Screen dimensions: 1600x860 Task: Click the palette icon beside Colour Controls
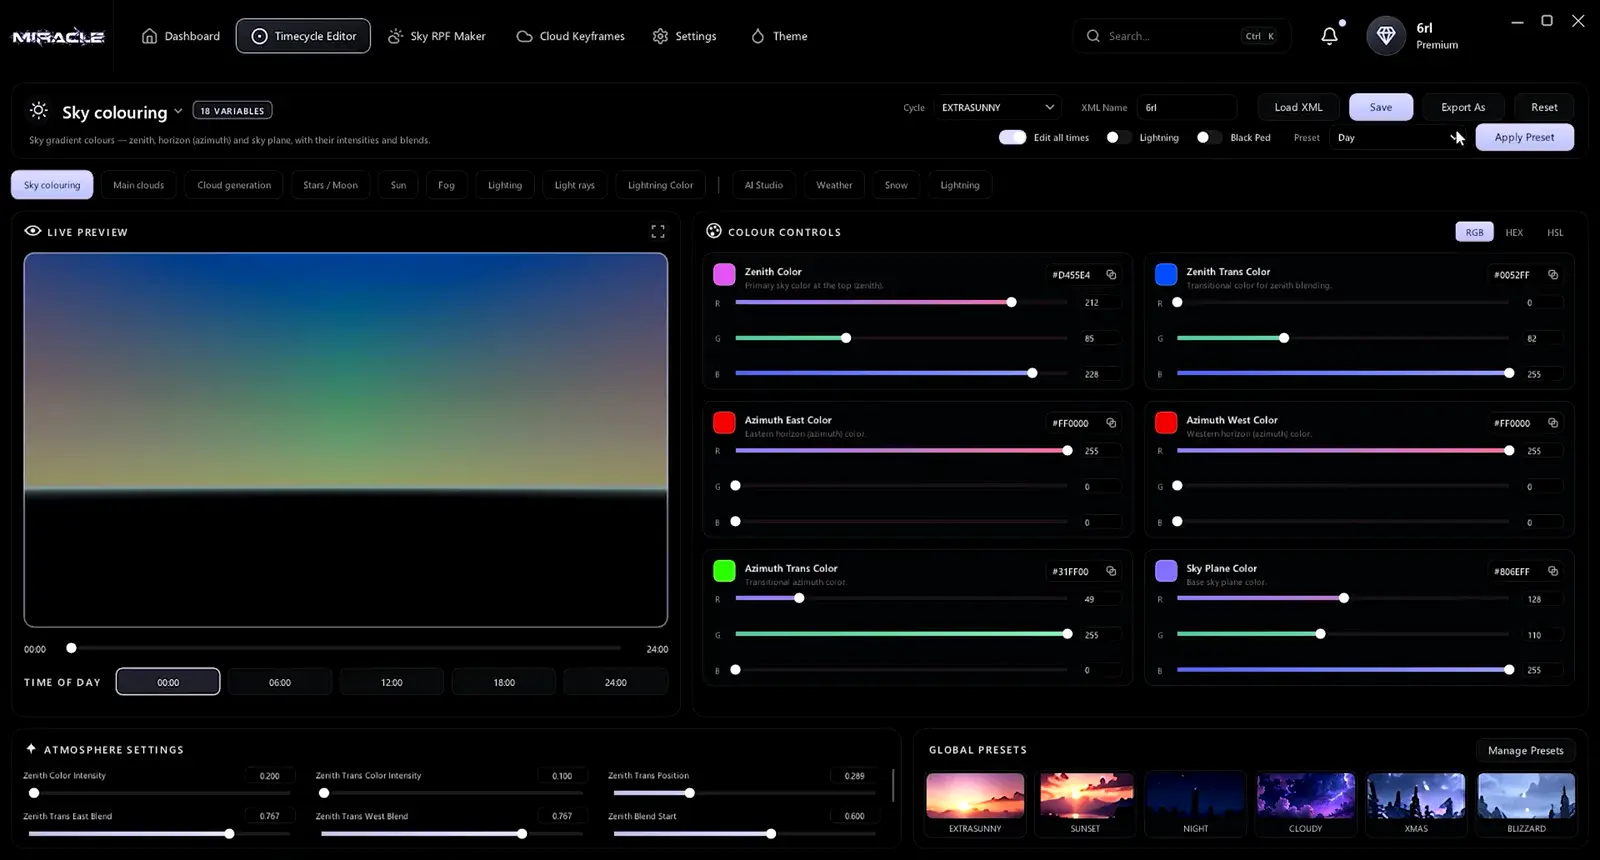pyautogui.click(x=714, y=231)
